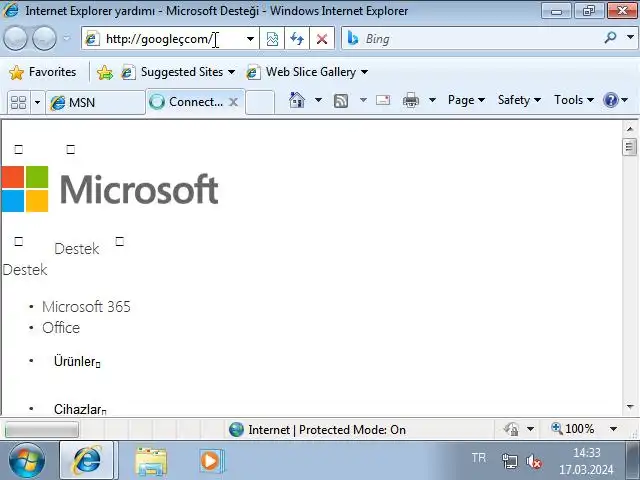Switch to the MSN tab
Screen dimensions: 640x480
(95, 102)
